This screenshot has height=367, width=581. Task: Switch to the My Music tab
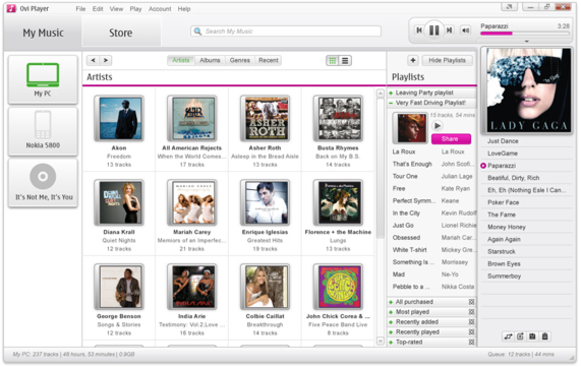point(43,33)
